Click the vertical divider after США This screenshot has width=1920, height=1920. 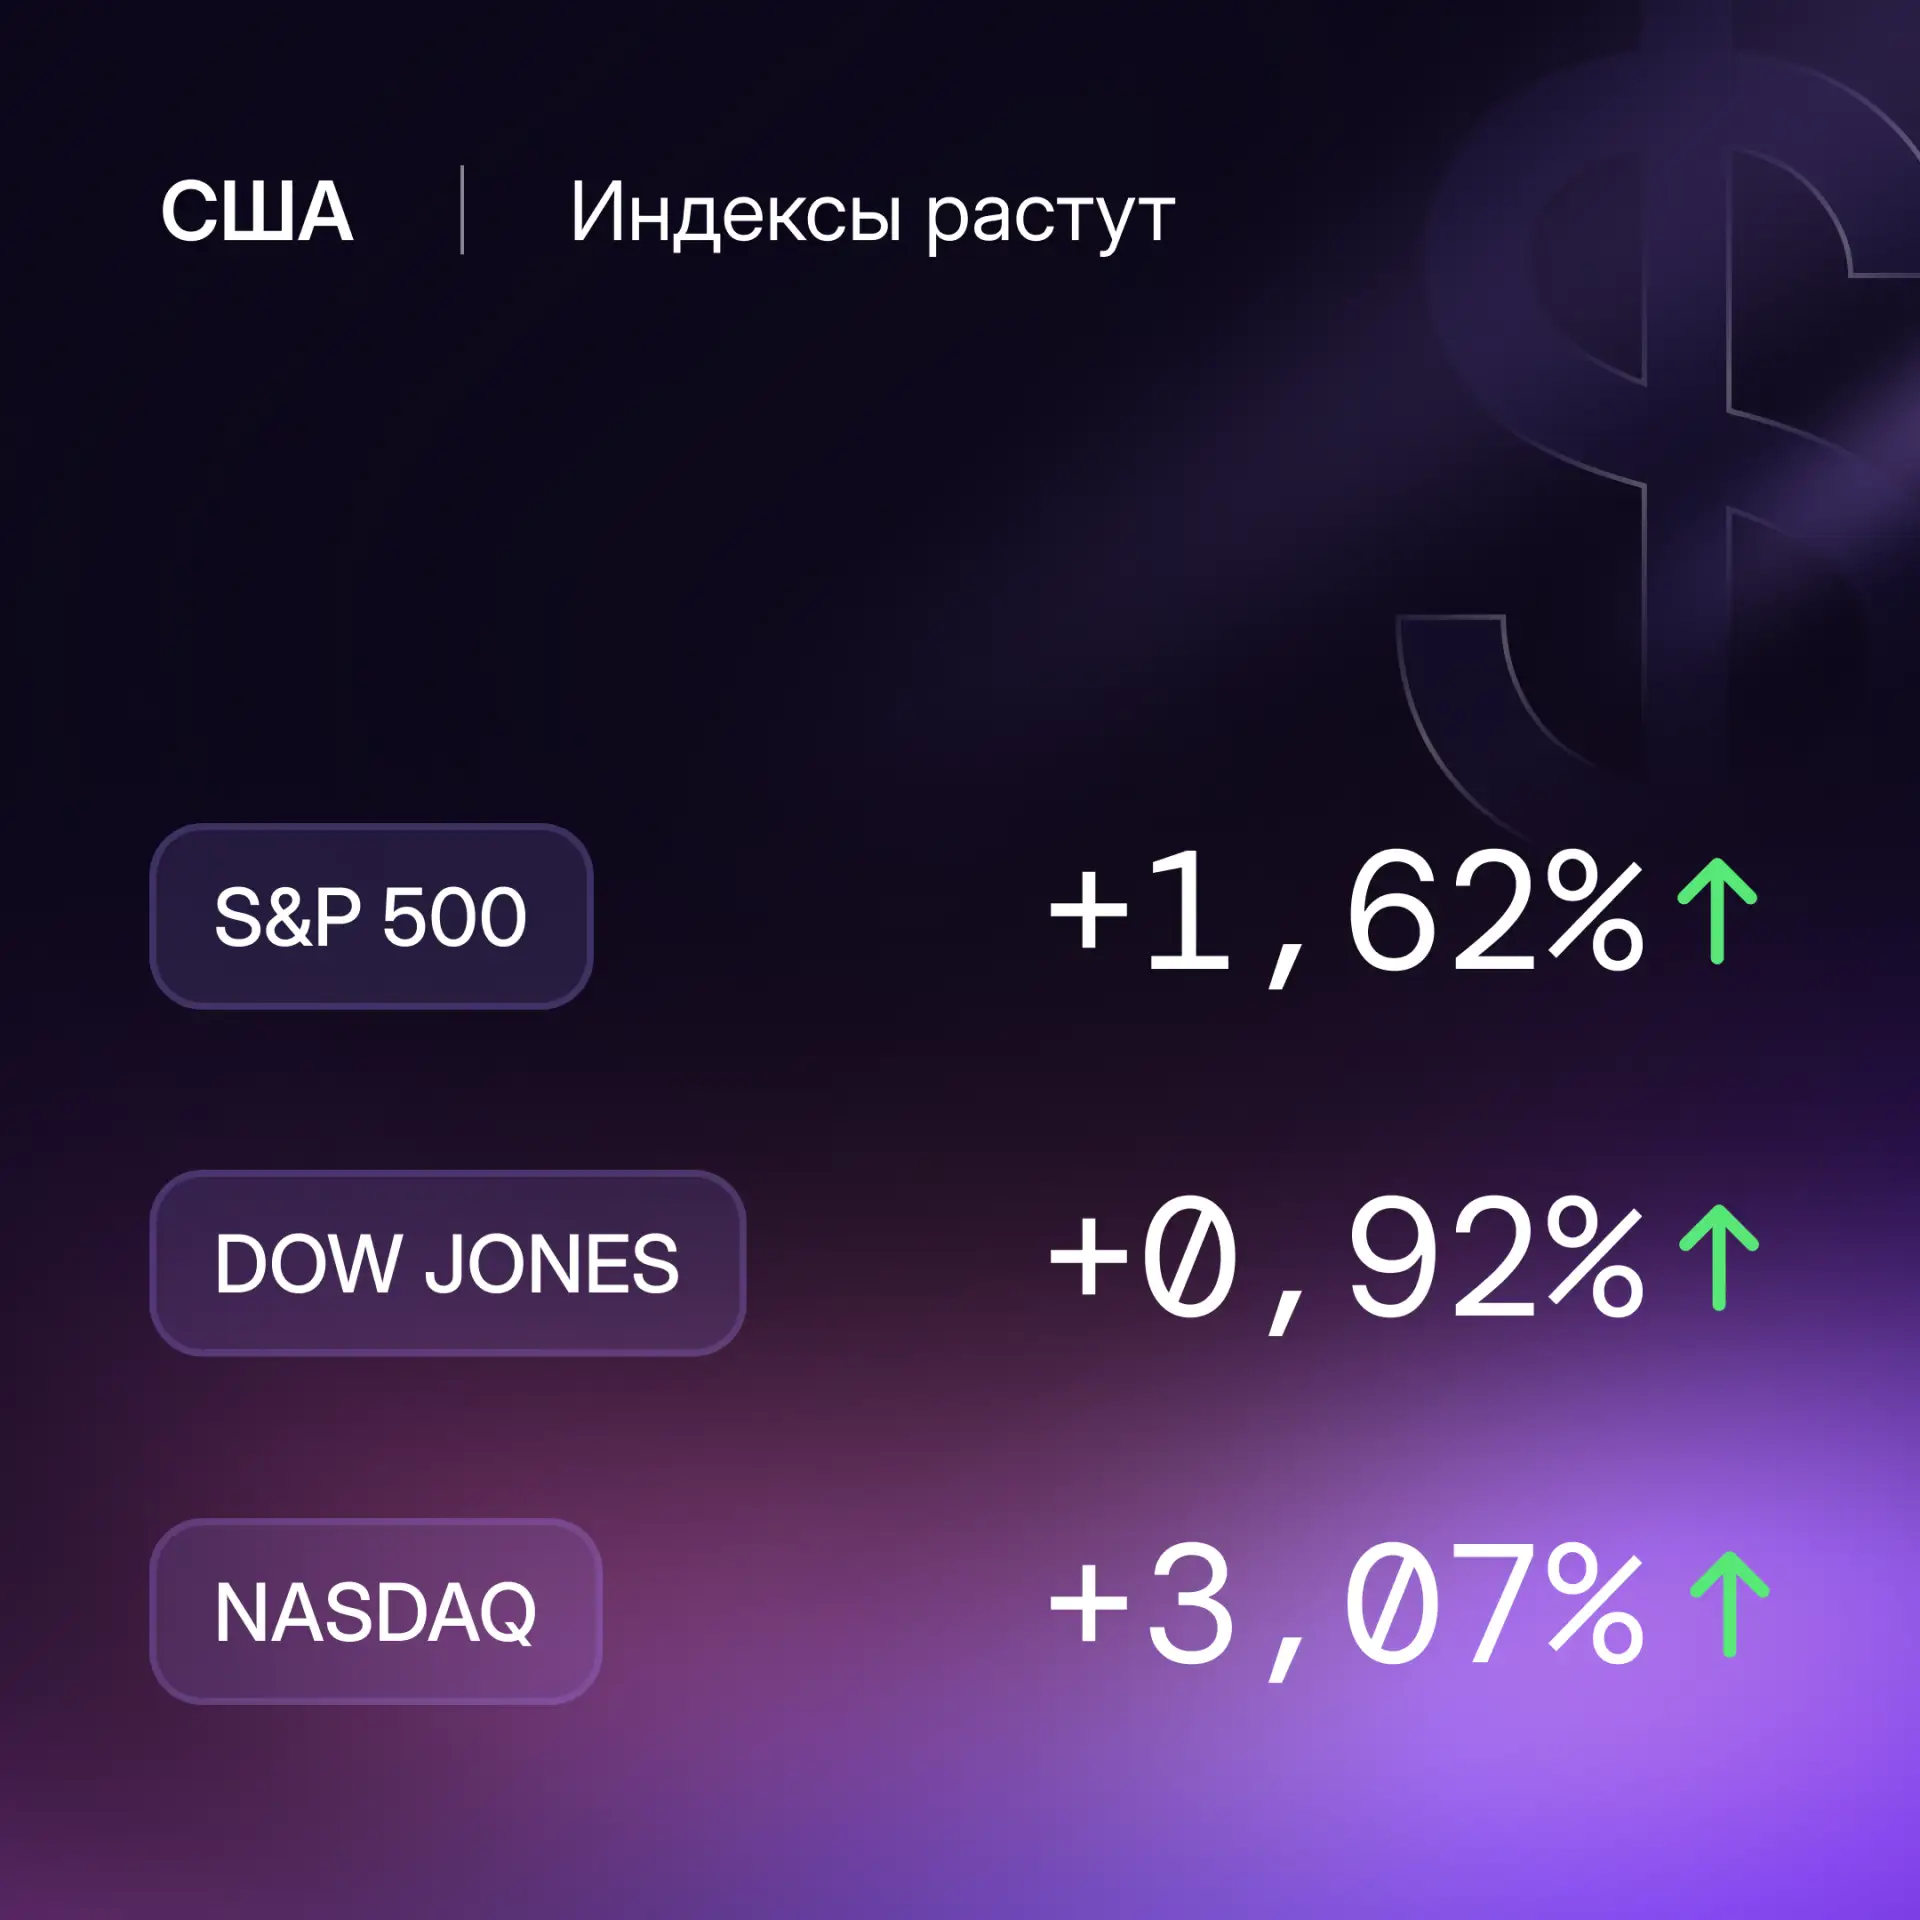pos(462,210)
